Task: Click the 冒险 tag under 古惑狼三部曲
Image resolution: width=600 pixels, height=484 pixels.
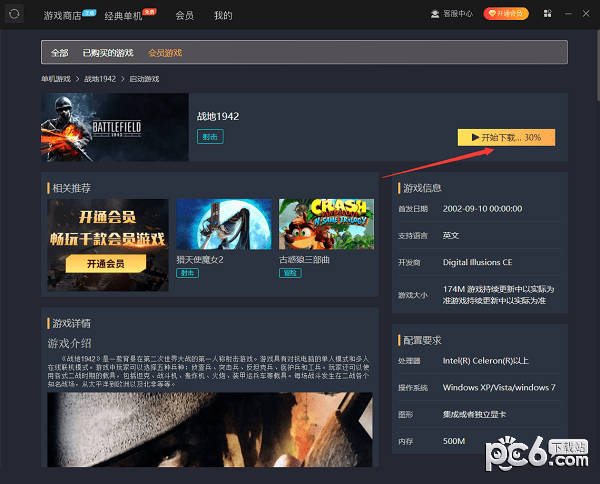Action: pyautogui.click(x=290, y=273)
